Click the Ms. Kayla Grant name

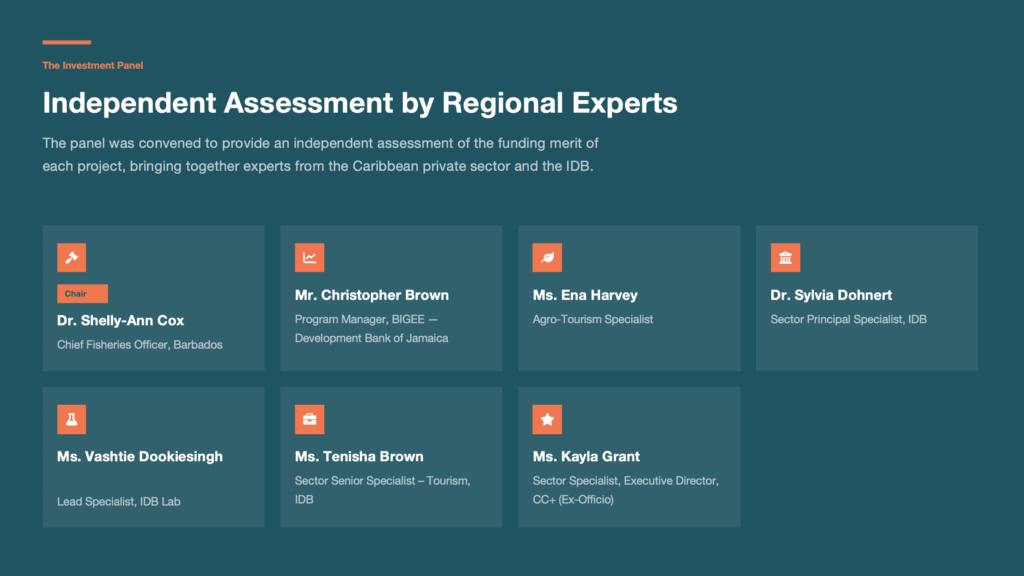586,457
